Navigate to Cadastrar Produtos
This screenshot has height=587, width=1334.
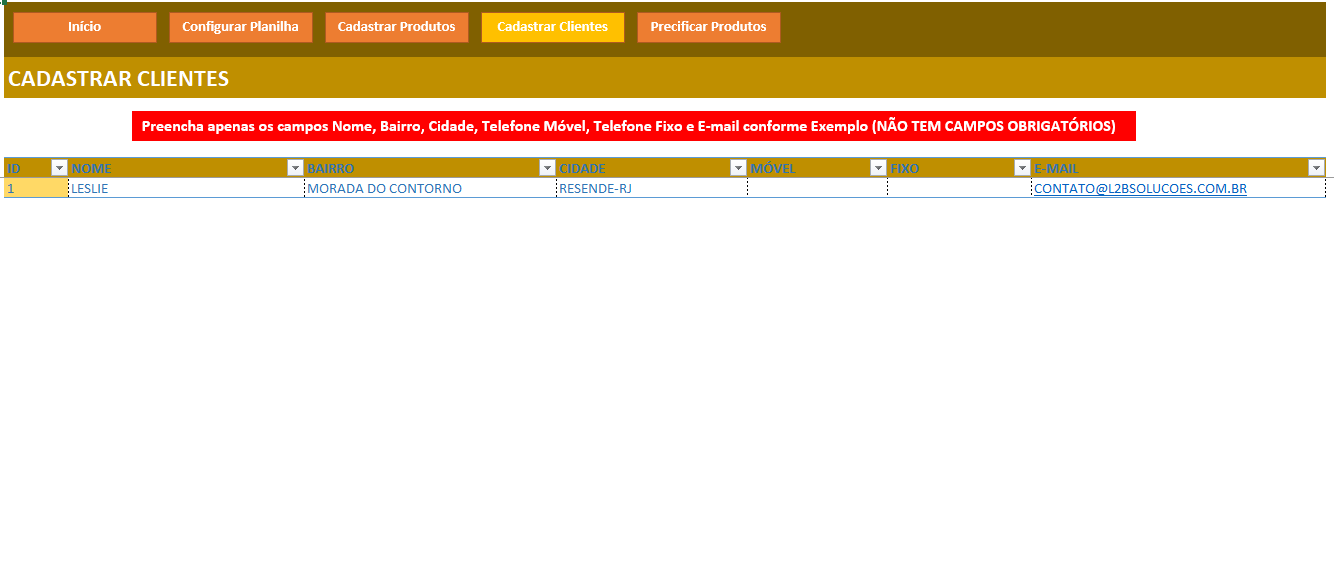[396, 27]
